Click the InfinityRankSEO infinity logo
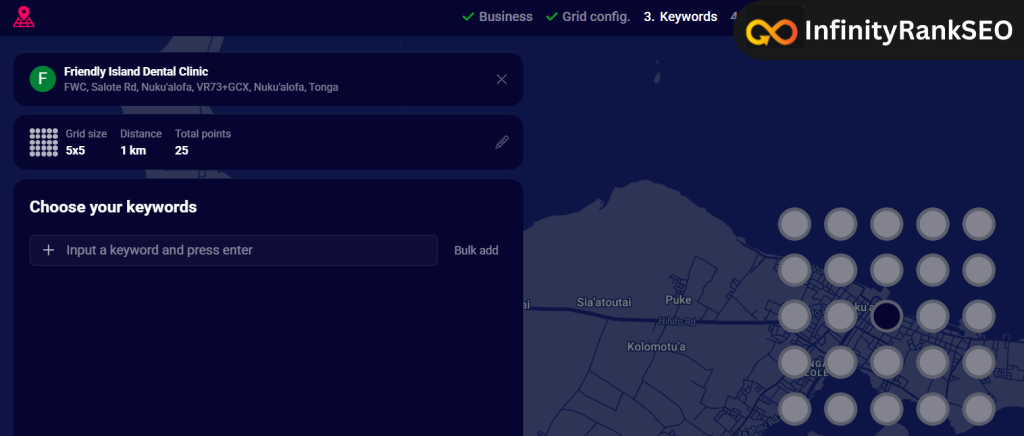This screenshot has width=1024, height=436. pos(773,32)
